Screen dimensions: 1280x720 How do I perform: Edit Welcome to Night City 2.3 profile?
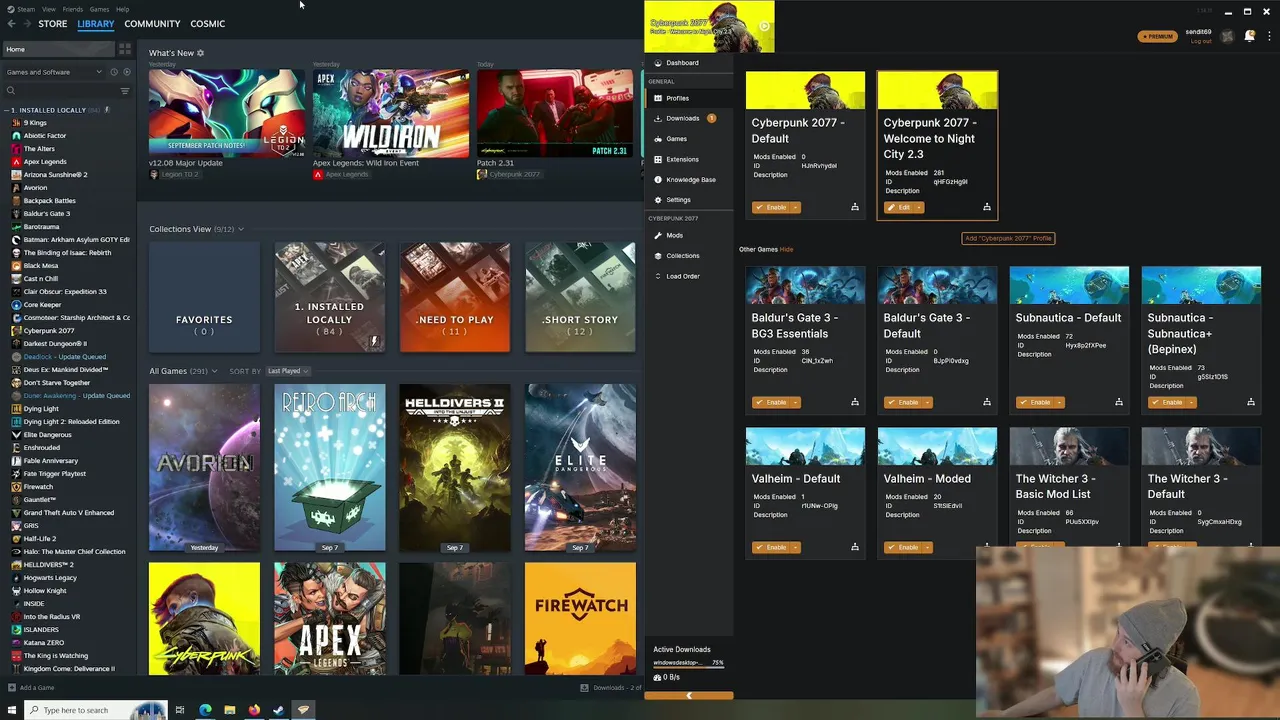tap(900, 207)
